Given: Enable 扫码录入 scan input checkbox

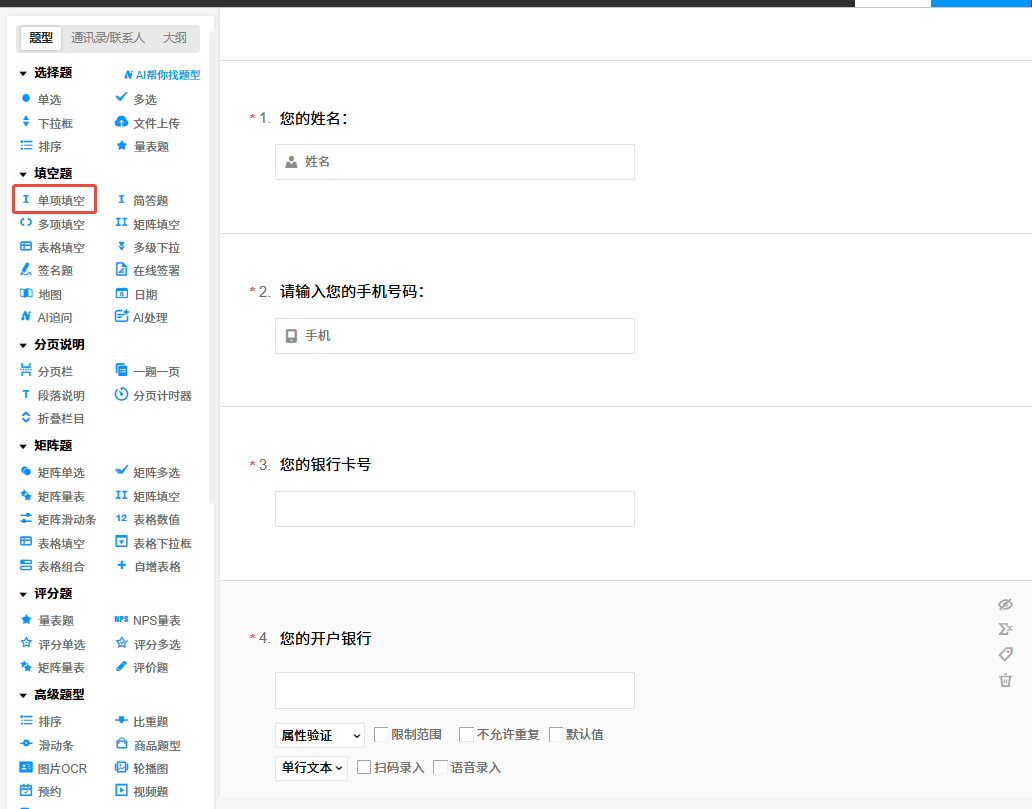Looking at the screenshot, I should point(364,768).
